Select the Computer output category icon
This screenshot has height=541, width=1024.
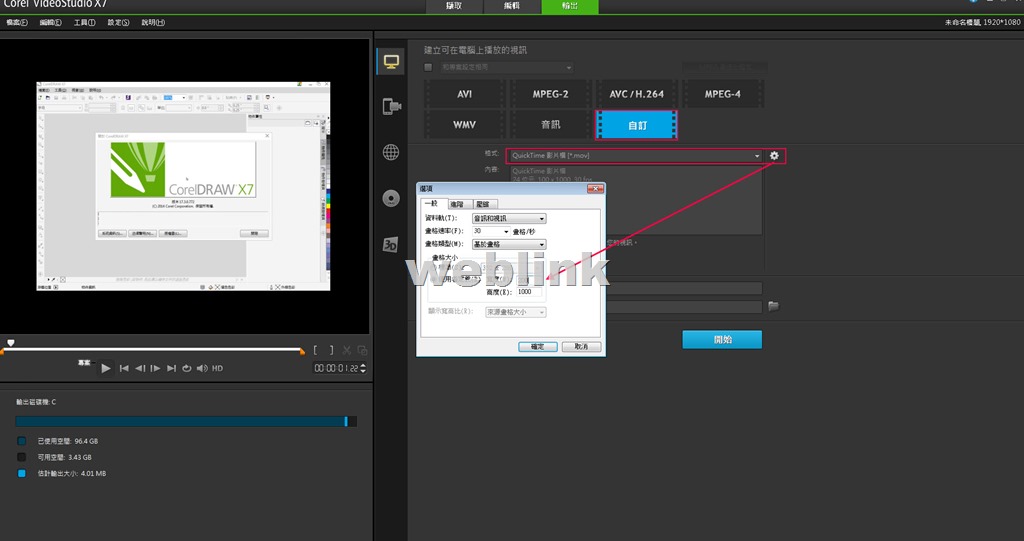tap(391, 62)
